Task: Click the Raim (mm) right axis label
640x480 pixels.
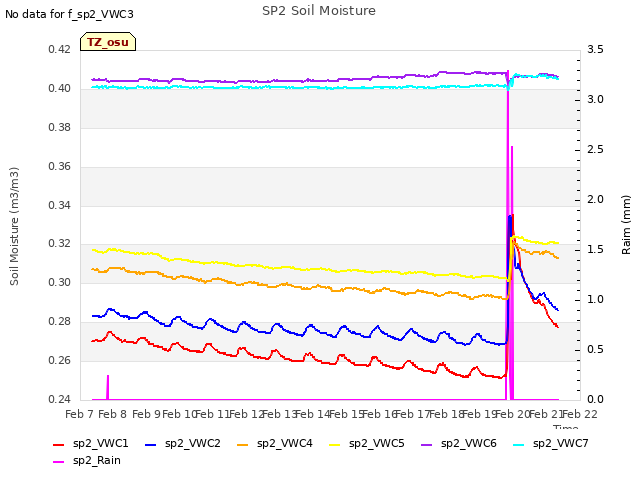Action: coord(626,225)
